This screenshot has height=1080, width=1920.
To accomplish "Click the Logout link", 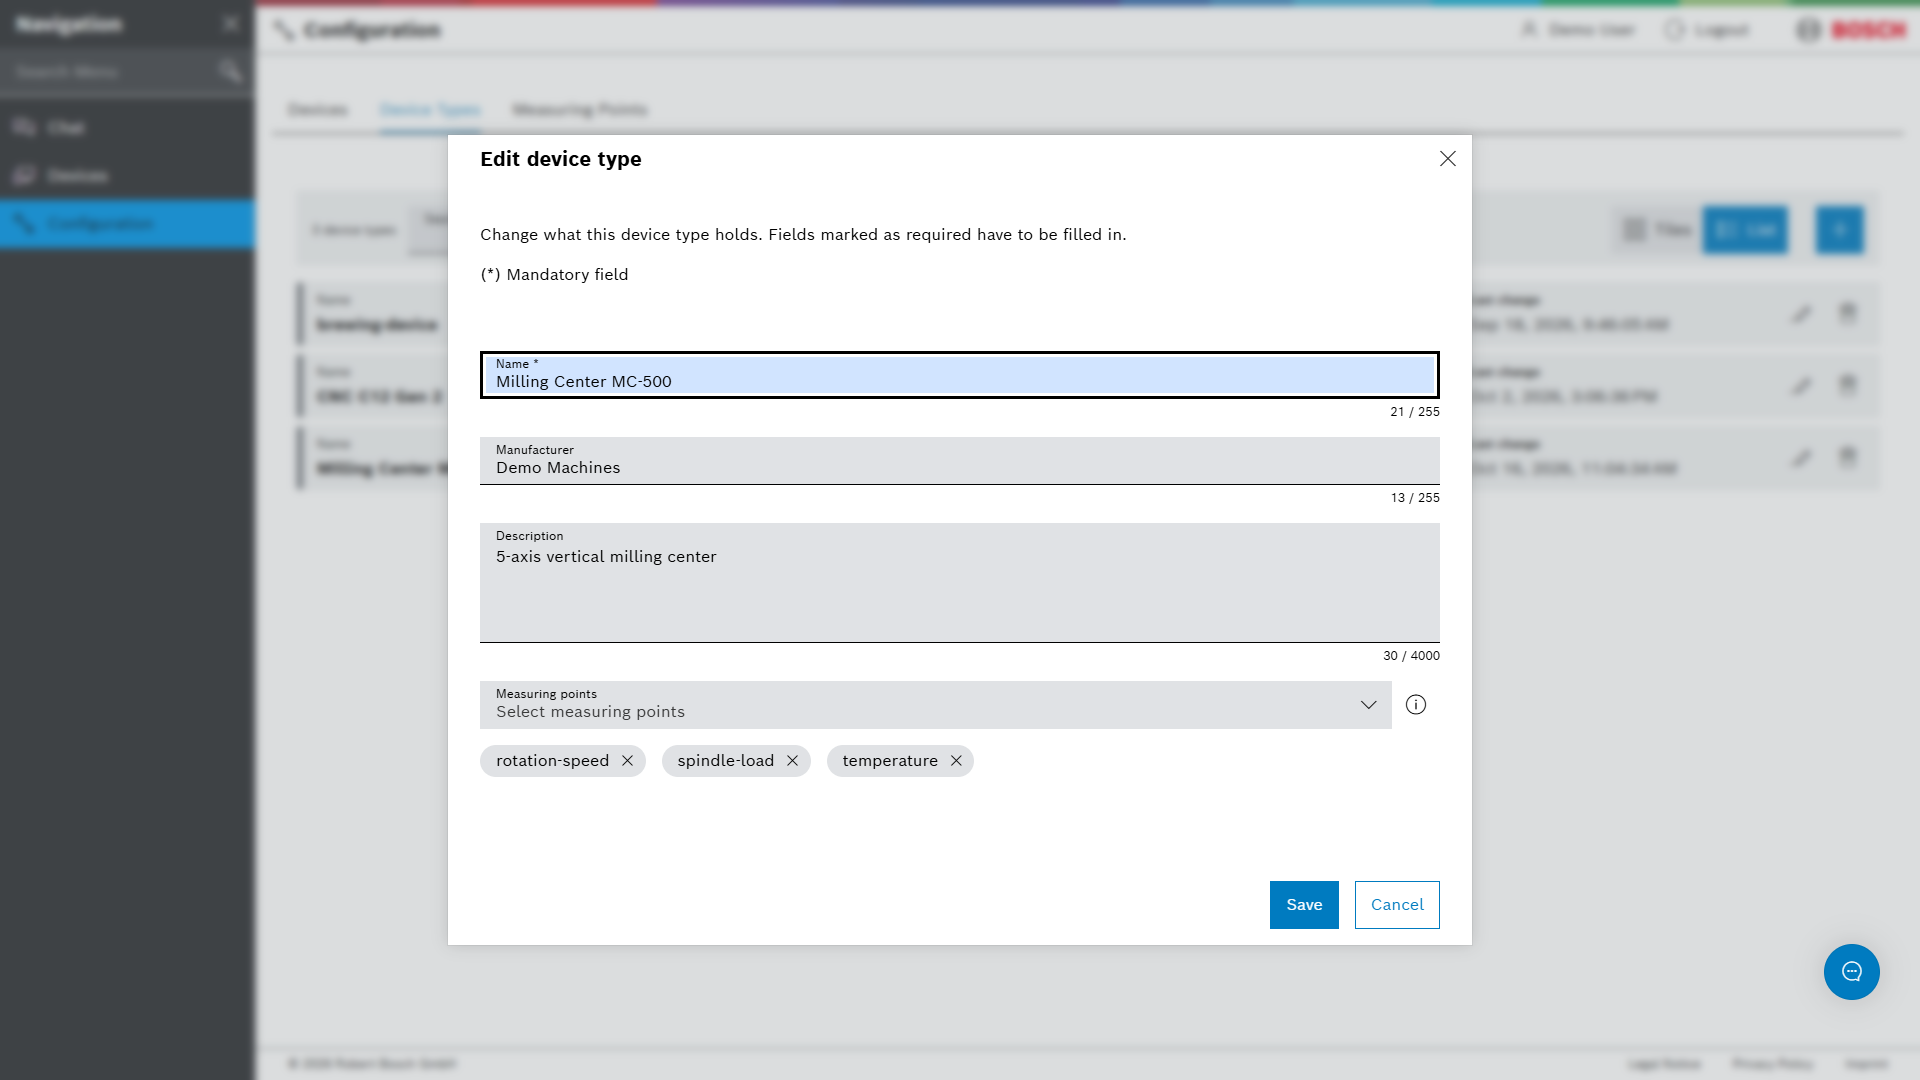I will (x=1707, y=30).
